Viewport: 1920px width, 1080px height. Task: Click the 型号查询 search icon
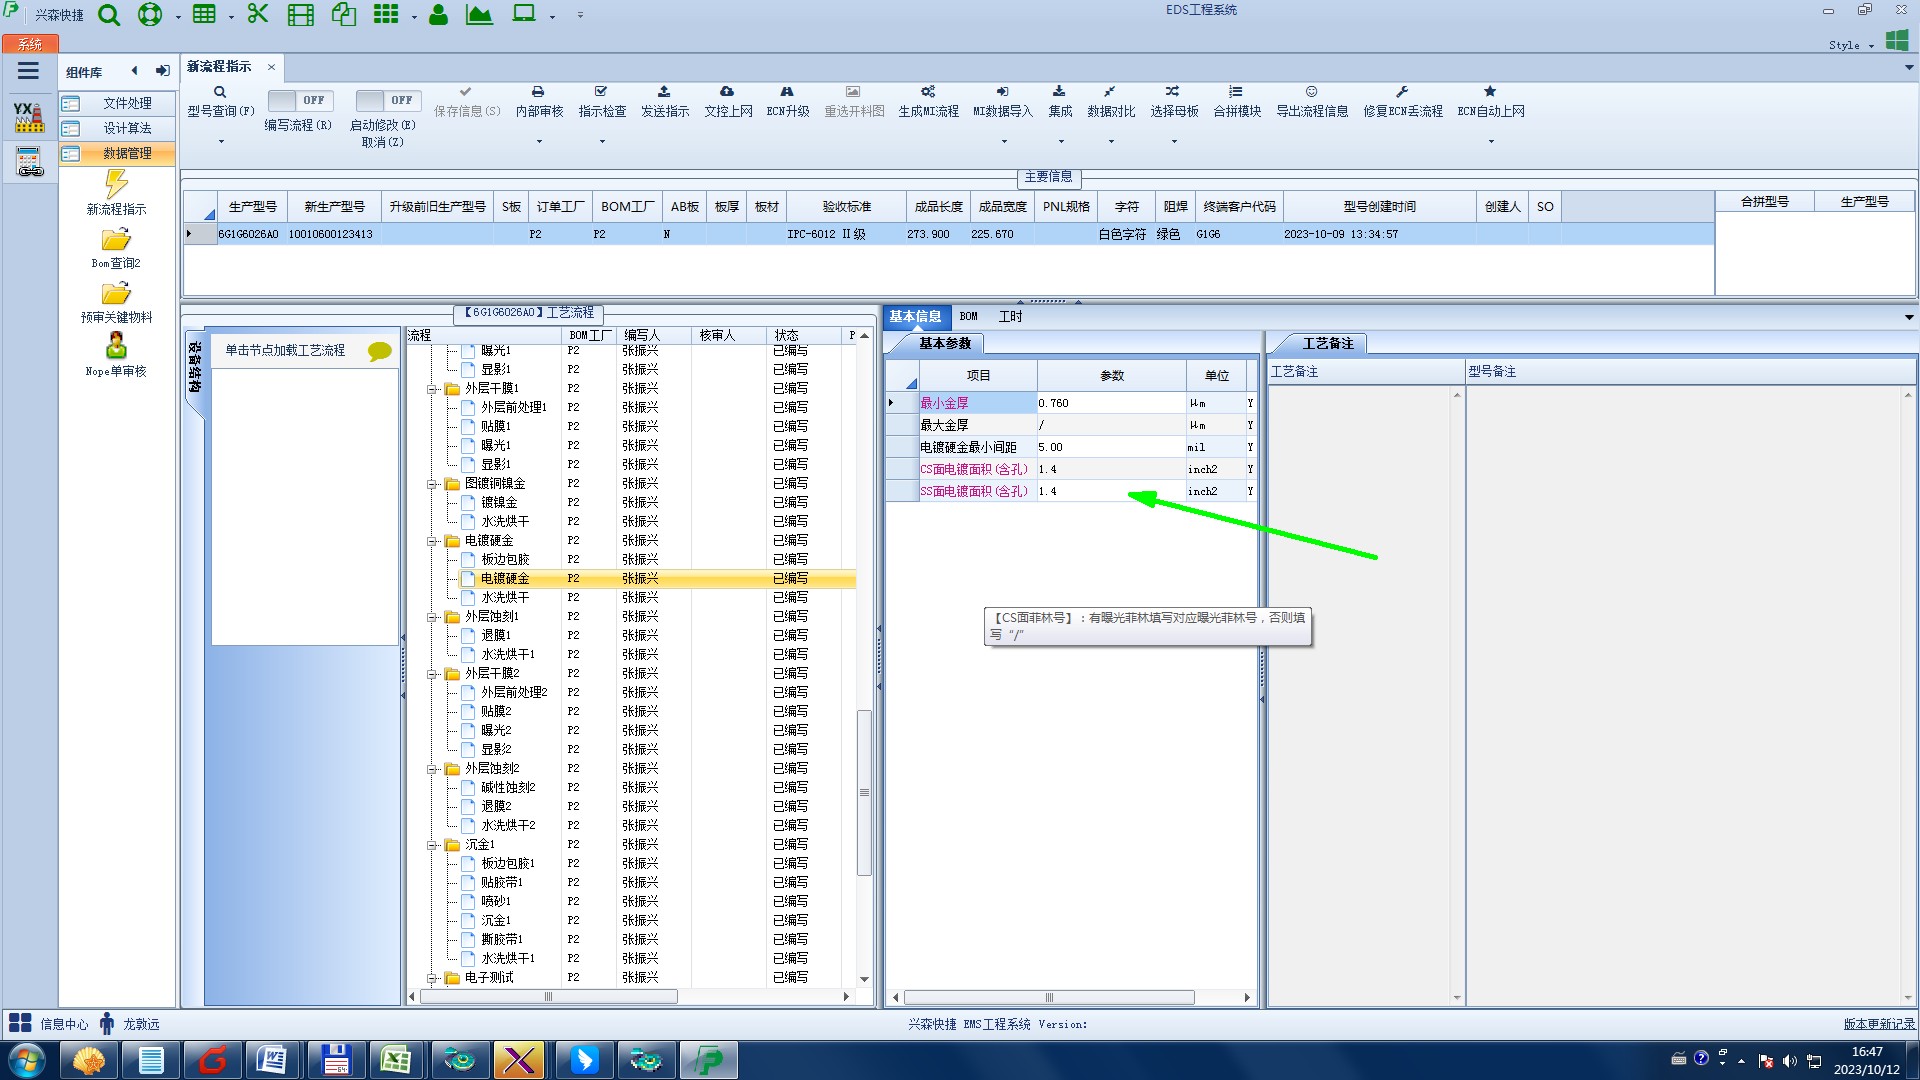[220, 92]
